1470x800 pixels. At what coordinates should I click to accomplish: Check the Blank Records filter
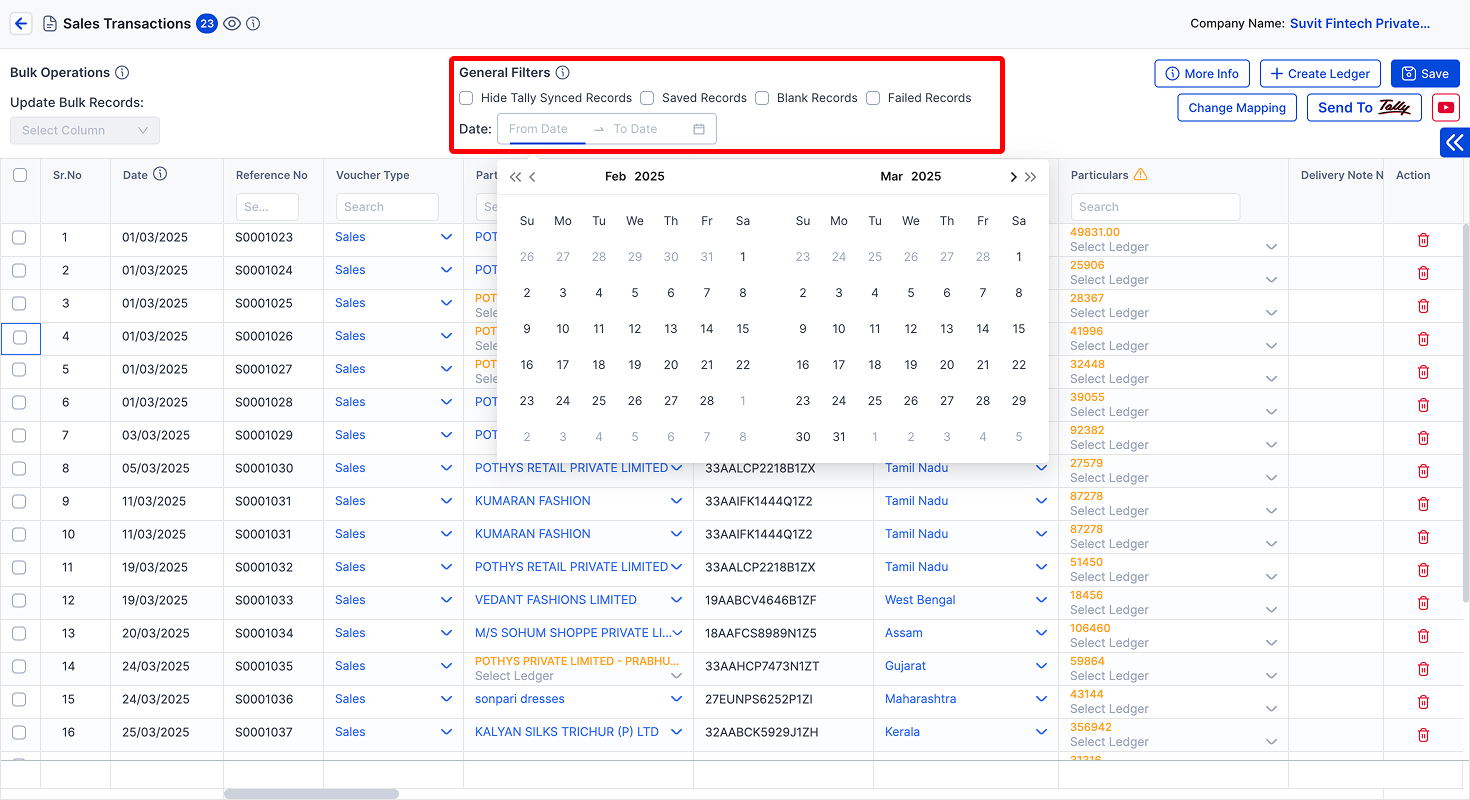click(762, 98)
